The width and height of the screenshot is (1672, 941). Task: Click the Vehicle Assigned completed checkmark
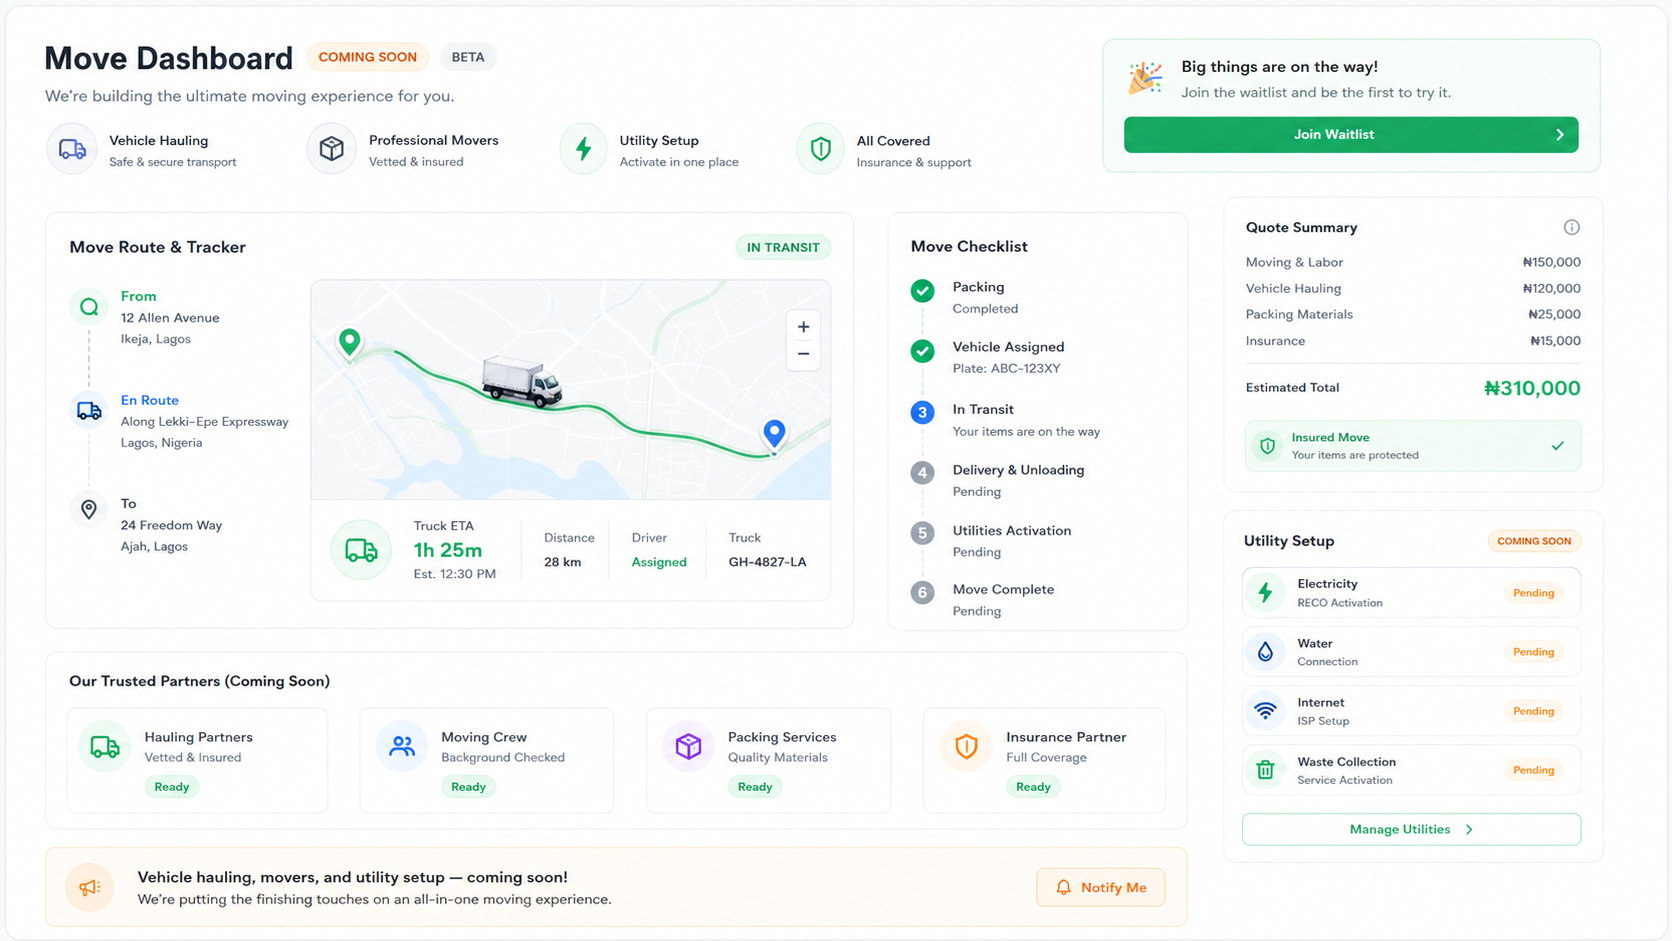click(923, 351)
